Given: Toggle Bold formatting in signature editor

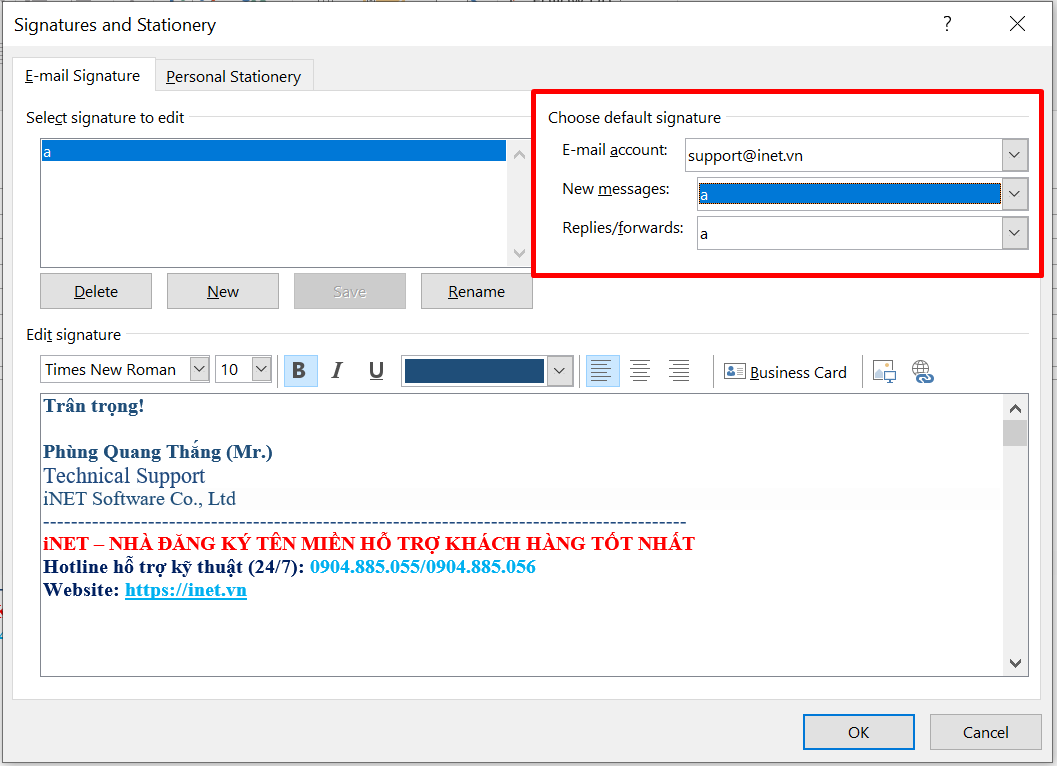Looking at the screenshot, I should (x=300, y=370).
